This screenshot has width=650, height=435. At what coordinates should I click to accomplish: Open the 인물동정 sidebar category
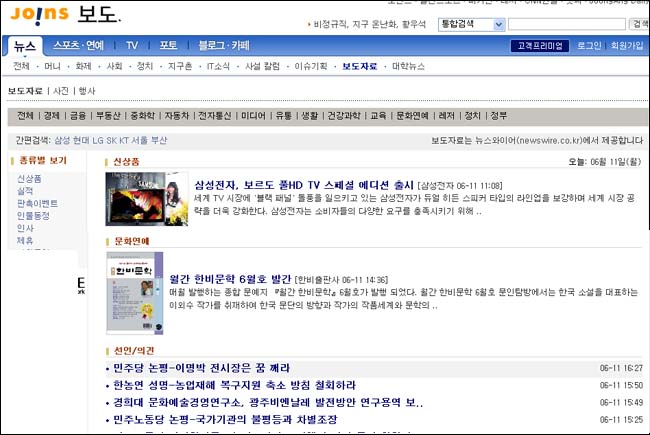[x=33, y=216]
